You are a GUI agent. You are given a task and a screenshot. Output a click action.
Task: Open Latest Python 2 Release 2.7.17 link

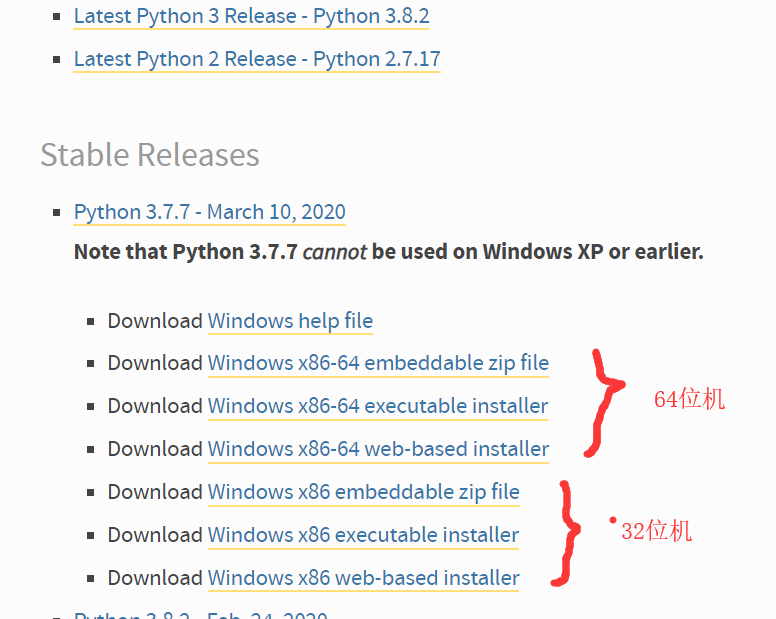pos(257,59)
